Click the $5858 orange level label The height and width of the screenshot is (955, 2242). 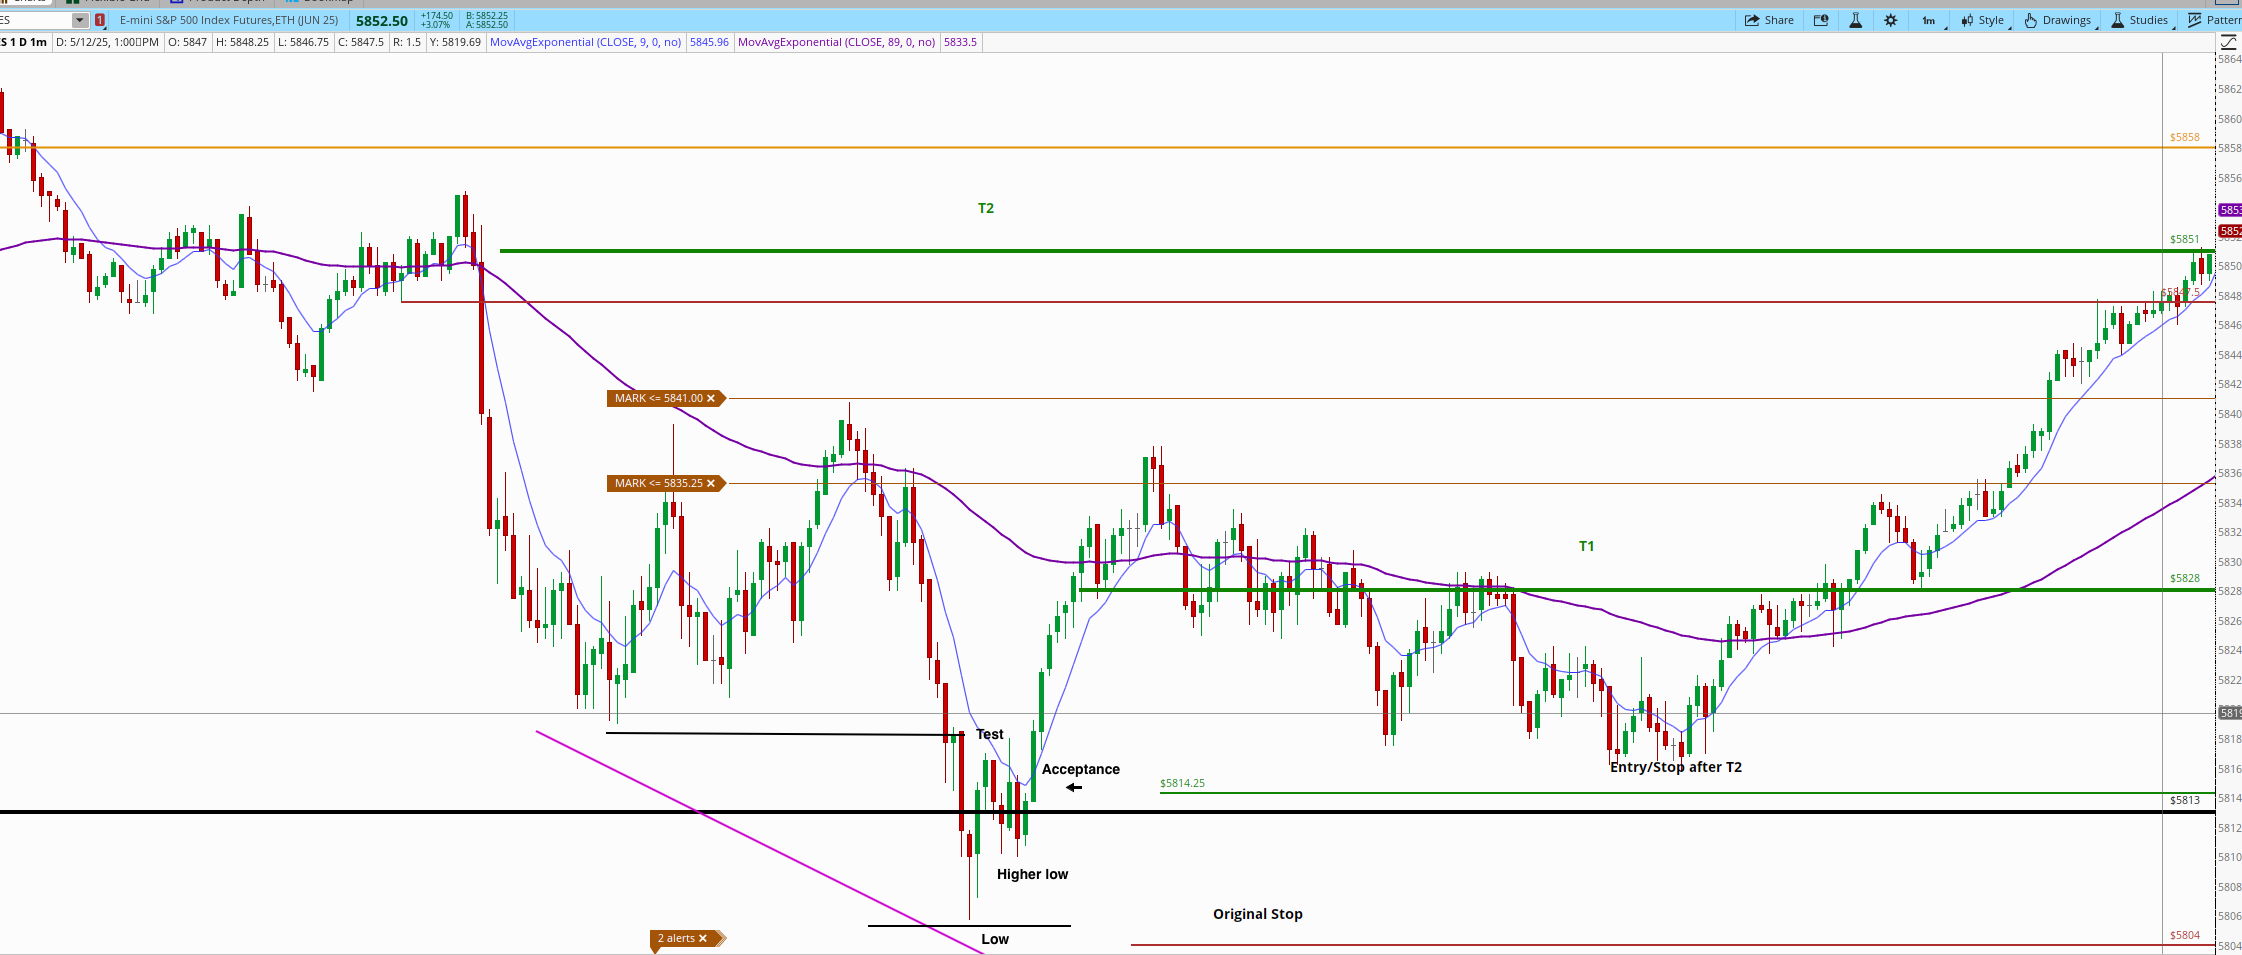tap(2185, 137)
